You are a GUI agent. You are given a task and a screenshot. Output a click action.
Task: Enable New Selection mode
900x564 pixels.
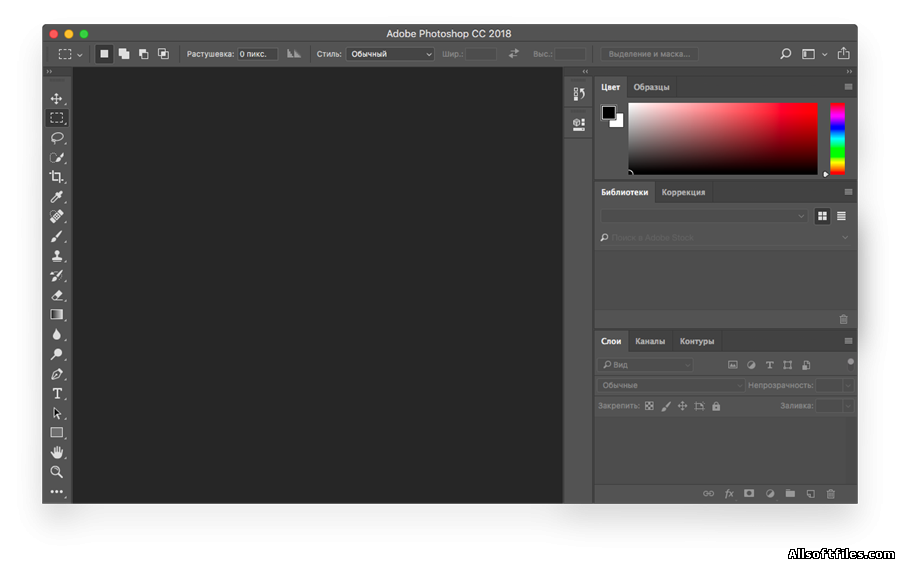104,54
